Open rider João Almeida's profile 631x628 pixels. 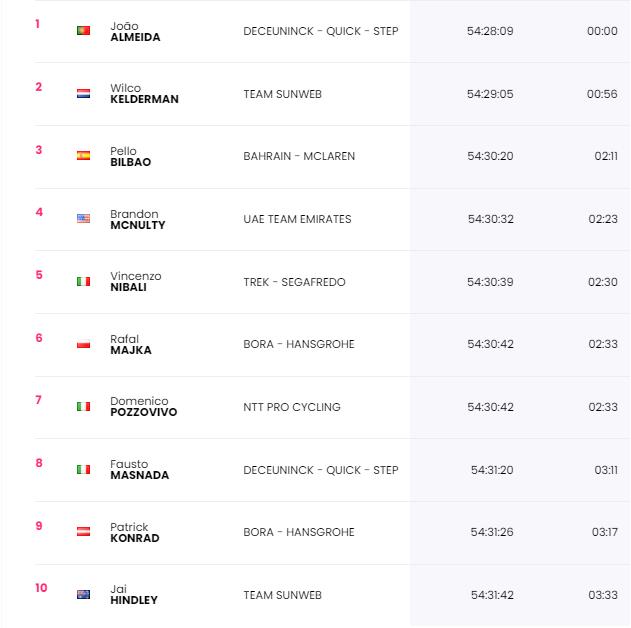[135, 31]
